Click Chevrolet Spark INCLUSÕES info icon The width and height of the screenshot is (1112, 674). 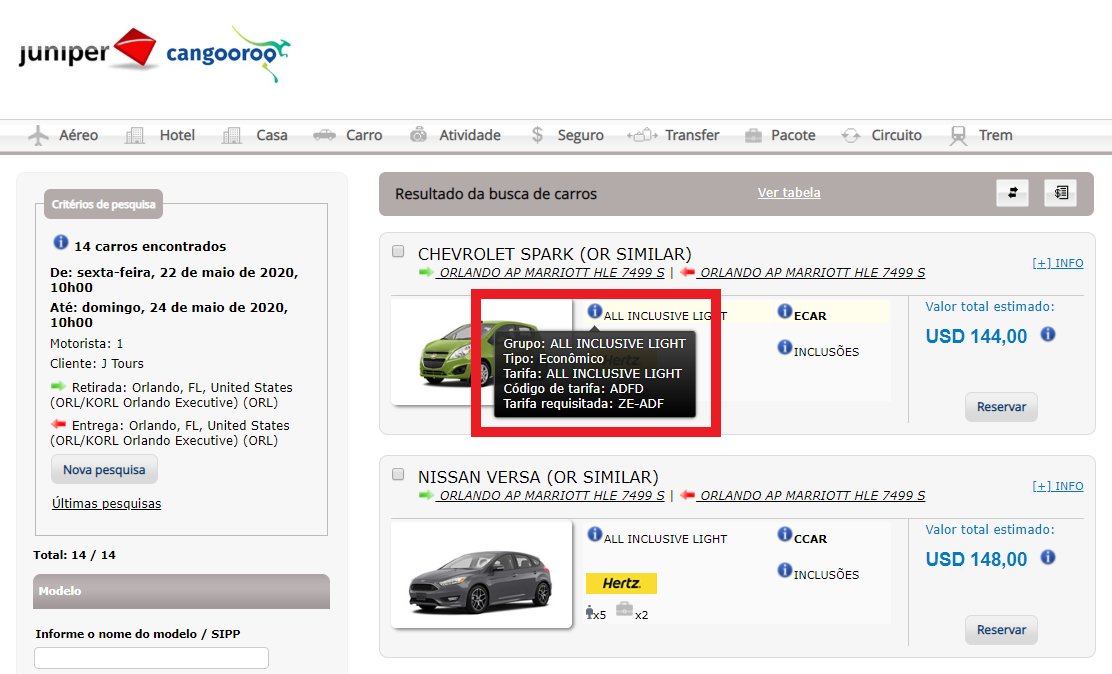(x=784, y=347)
